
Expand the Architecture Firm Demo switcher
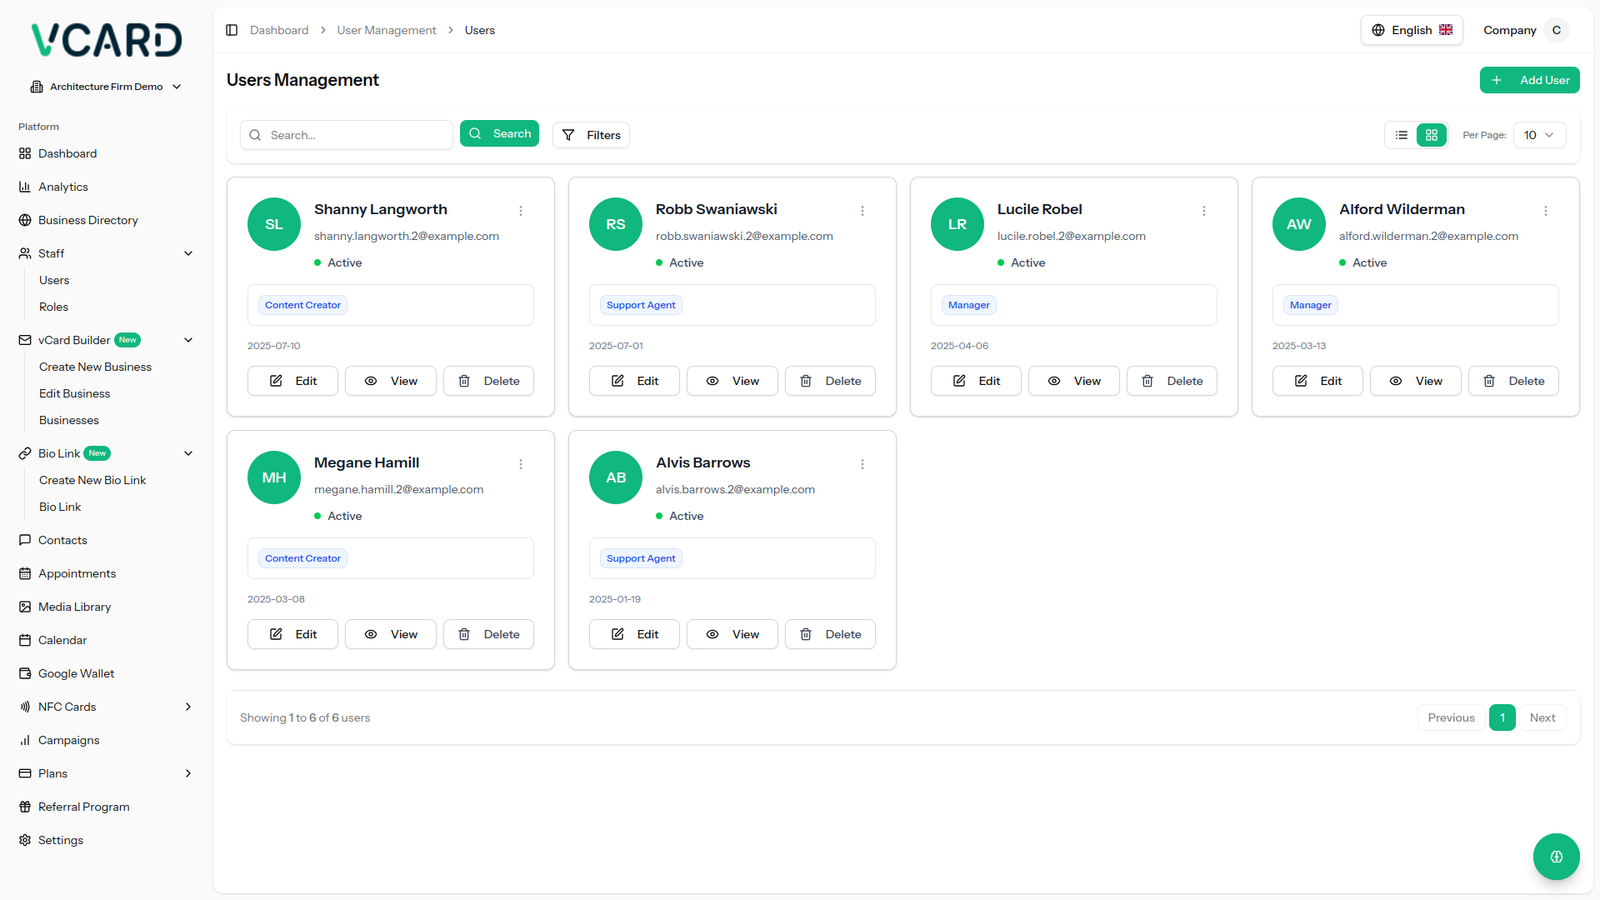tap(106, 87)
